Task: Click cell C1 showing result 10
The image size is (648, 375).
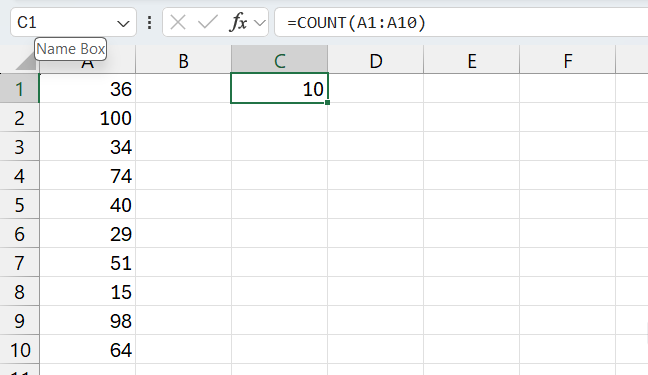Action: [x=279, y=88]
